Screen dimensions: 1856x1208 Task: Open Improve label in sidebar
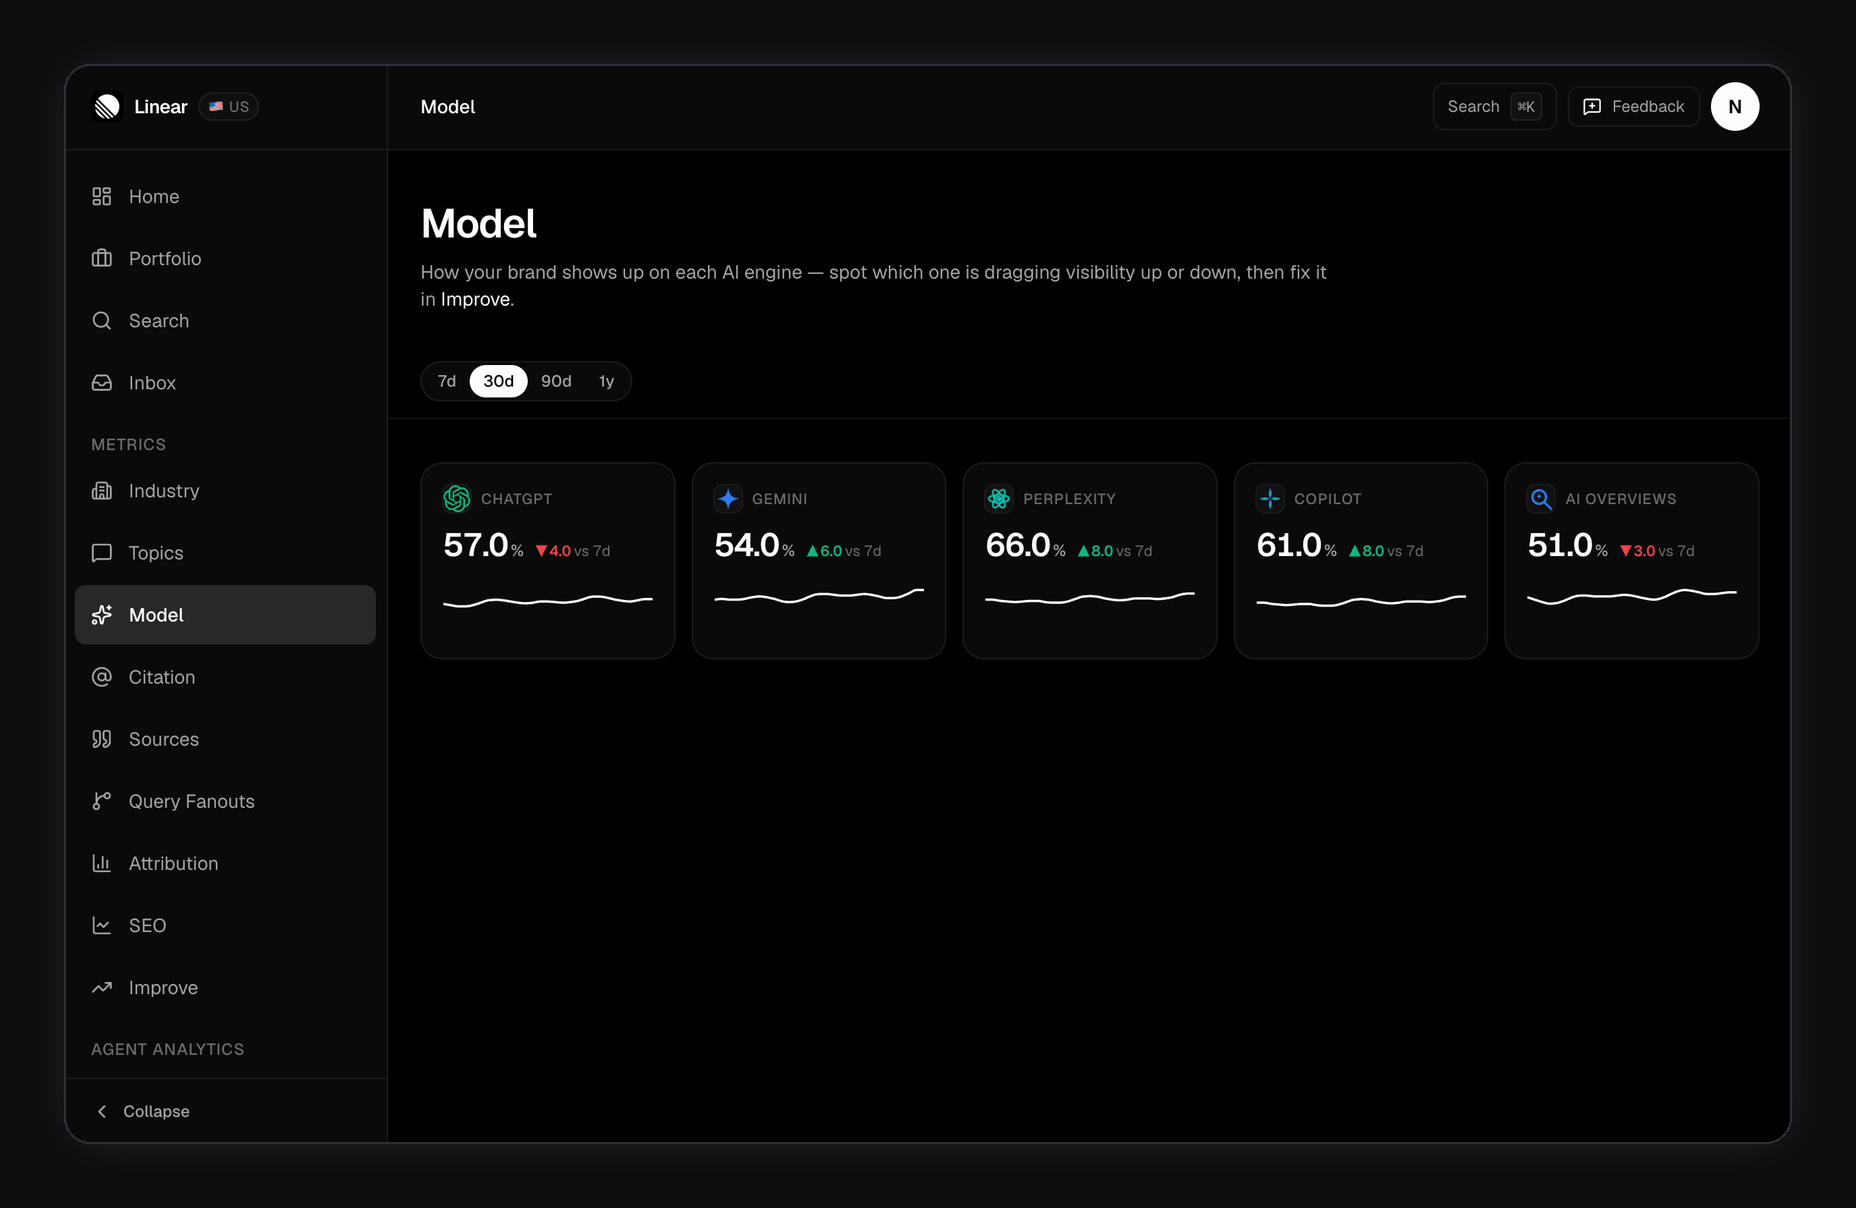tap(163, 988)
